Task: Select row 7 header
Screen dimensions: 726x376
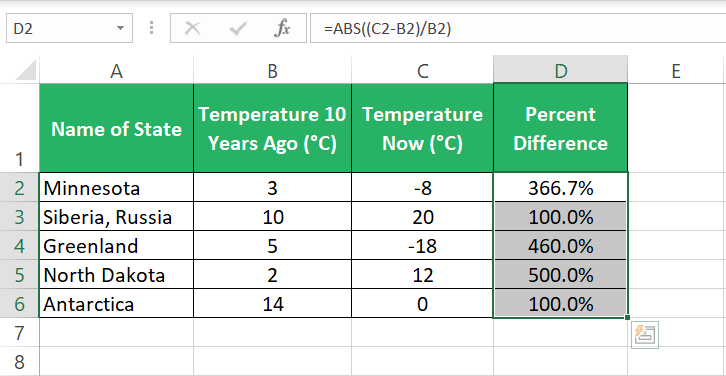Action: pos(19,332)
